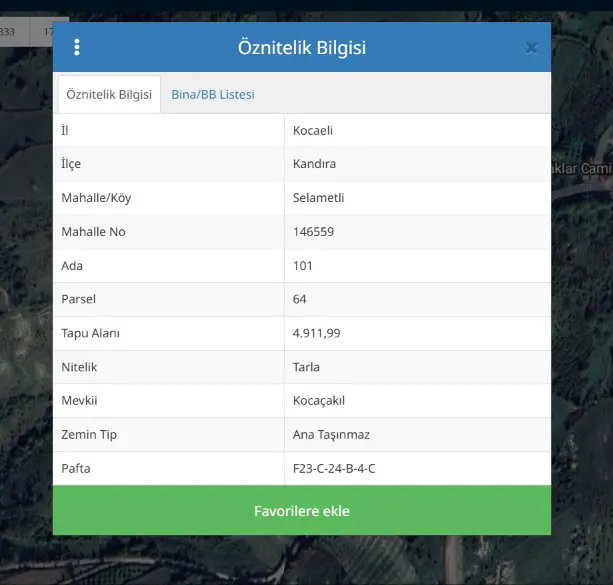Viewport: 613px width, 585px height.
Task: Click the Parsel value 64
Action: [300, 299]
